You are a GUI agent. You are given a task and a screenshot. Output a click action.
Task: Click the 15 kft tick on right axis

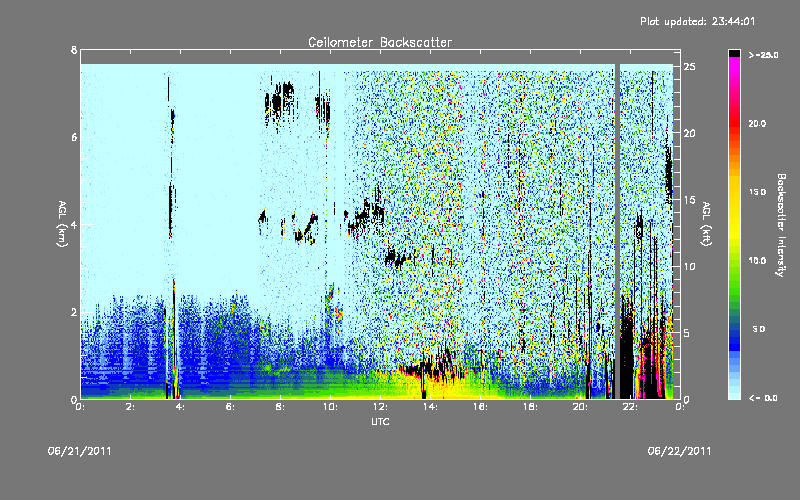pos(690,200)
